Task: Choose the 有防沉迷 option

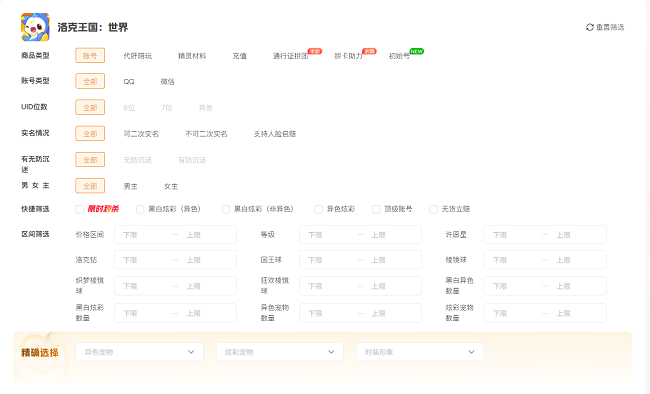Action: (192, 160)
